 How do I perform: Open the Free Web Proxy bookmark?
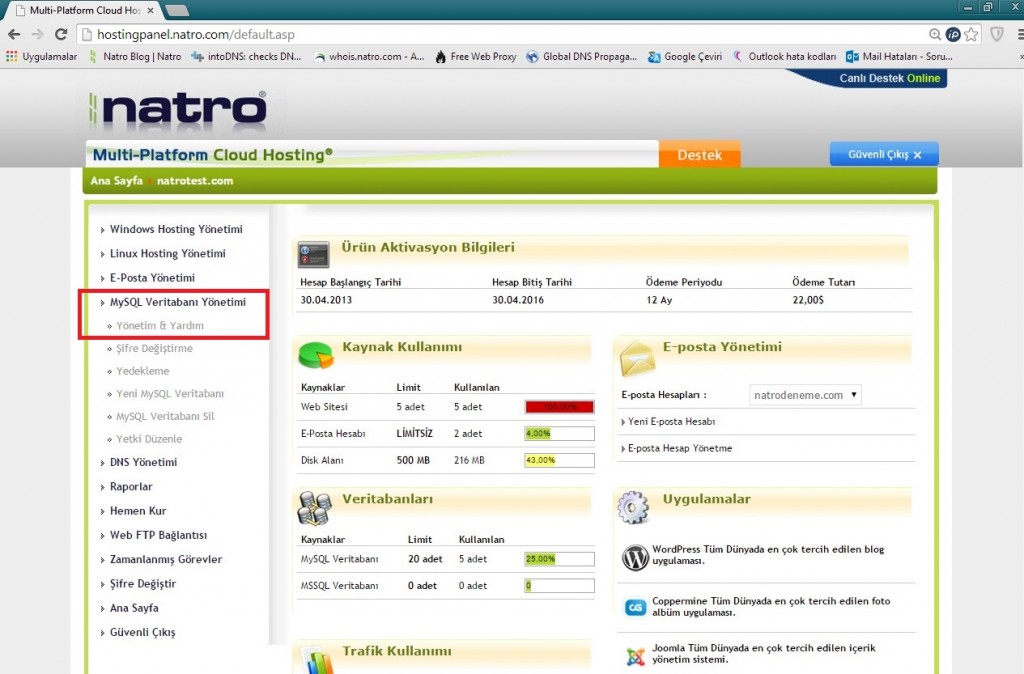[x=475, y=57]
